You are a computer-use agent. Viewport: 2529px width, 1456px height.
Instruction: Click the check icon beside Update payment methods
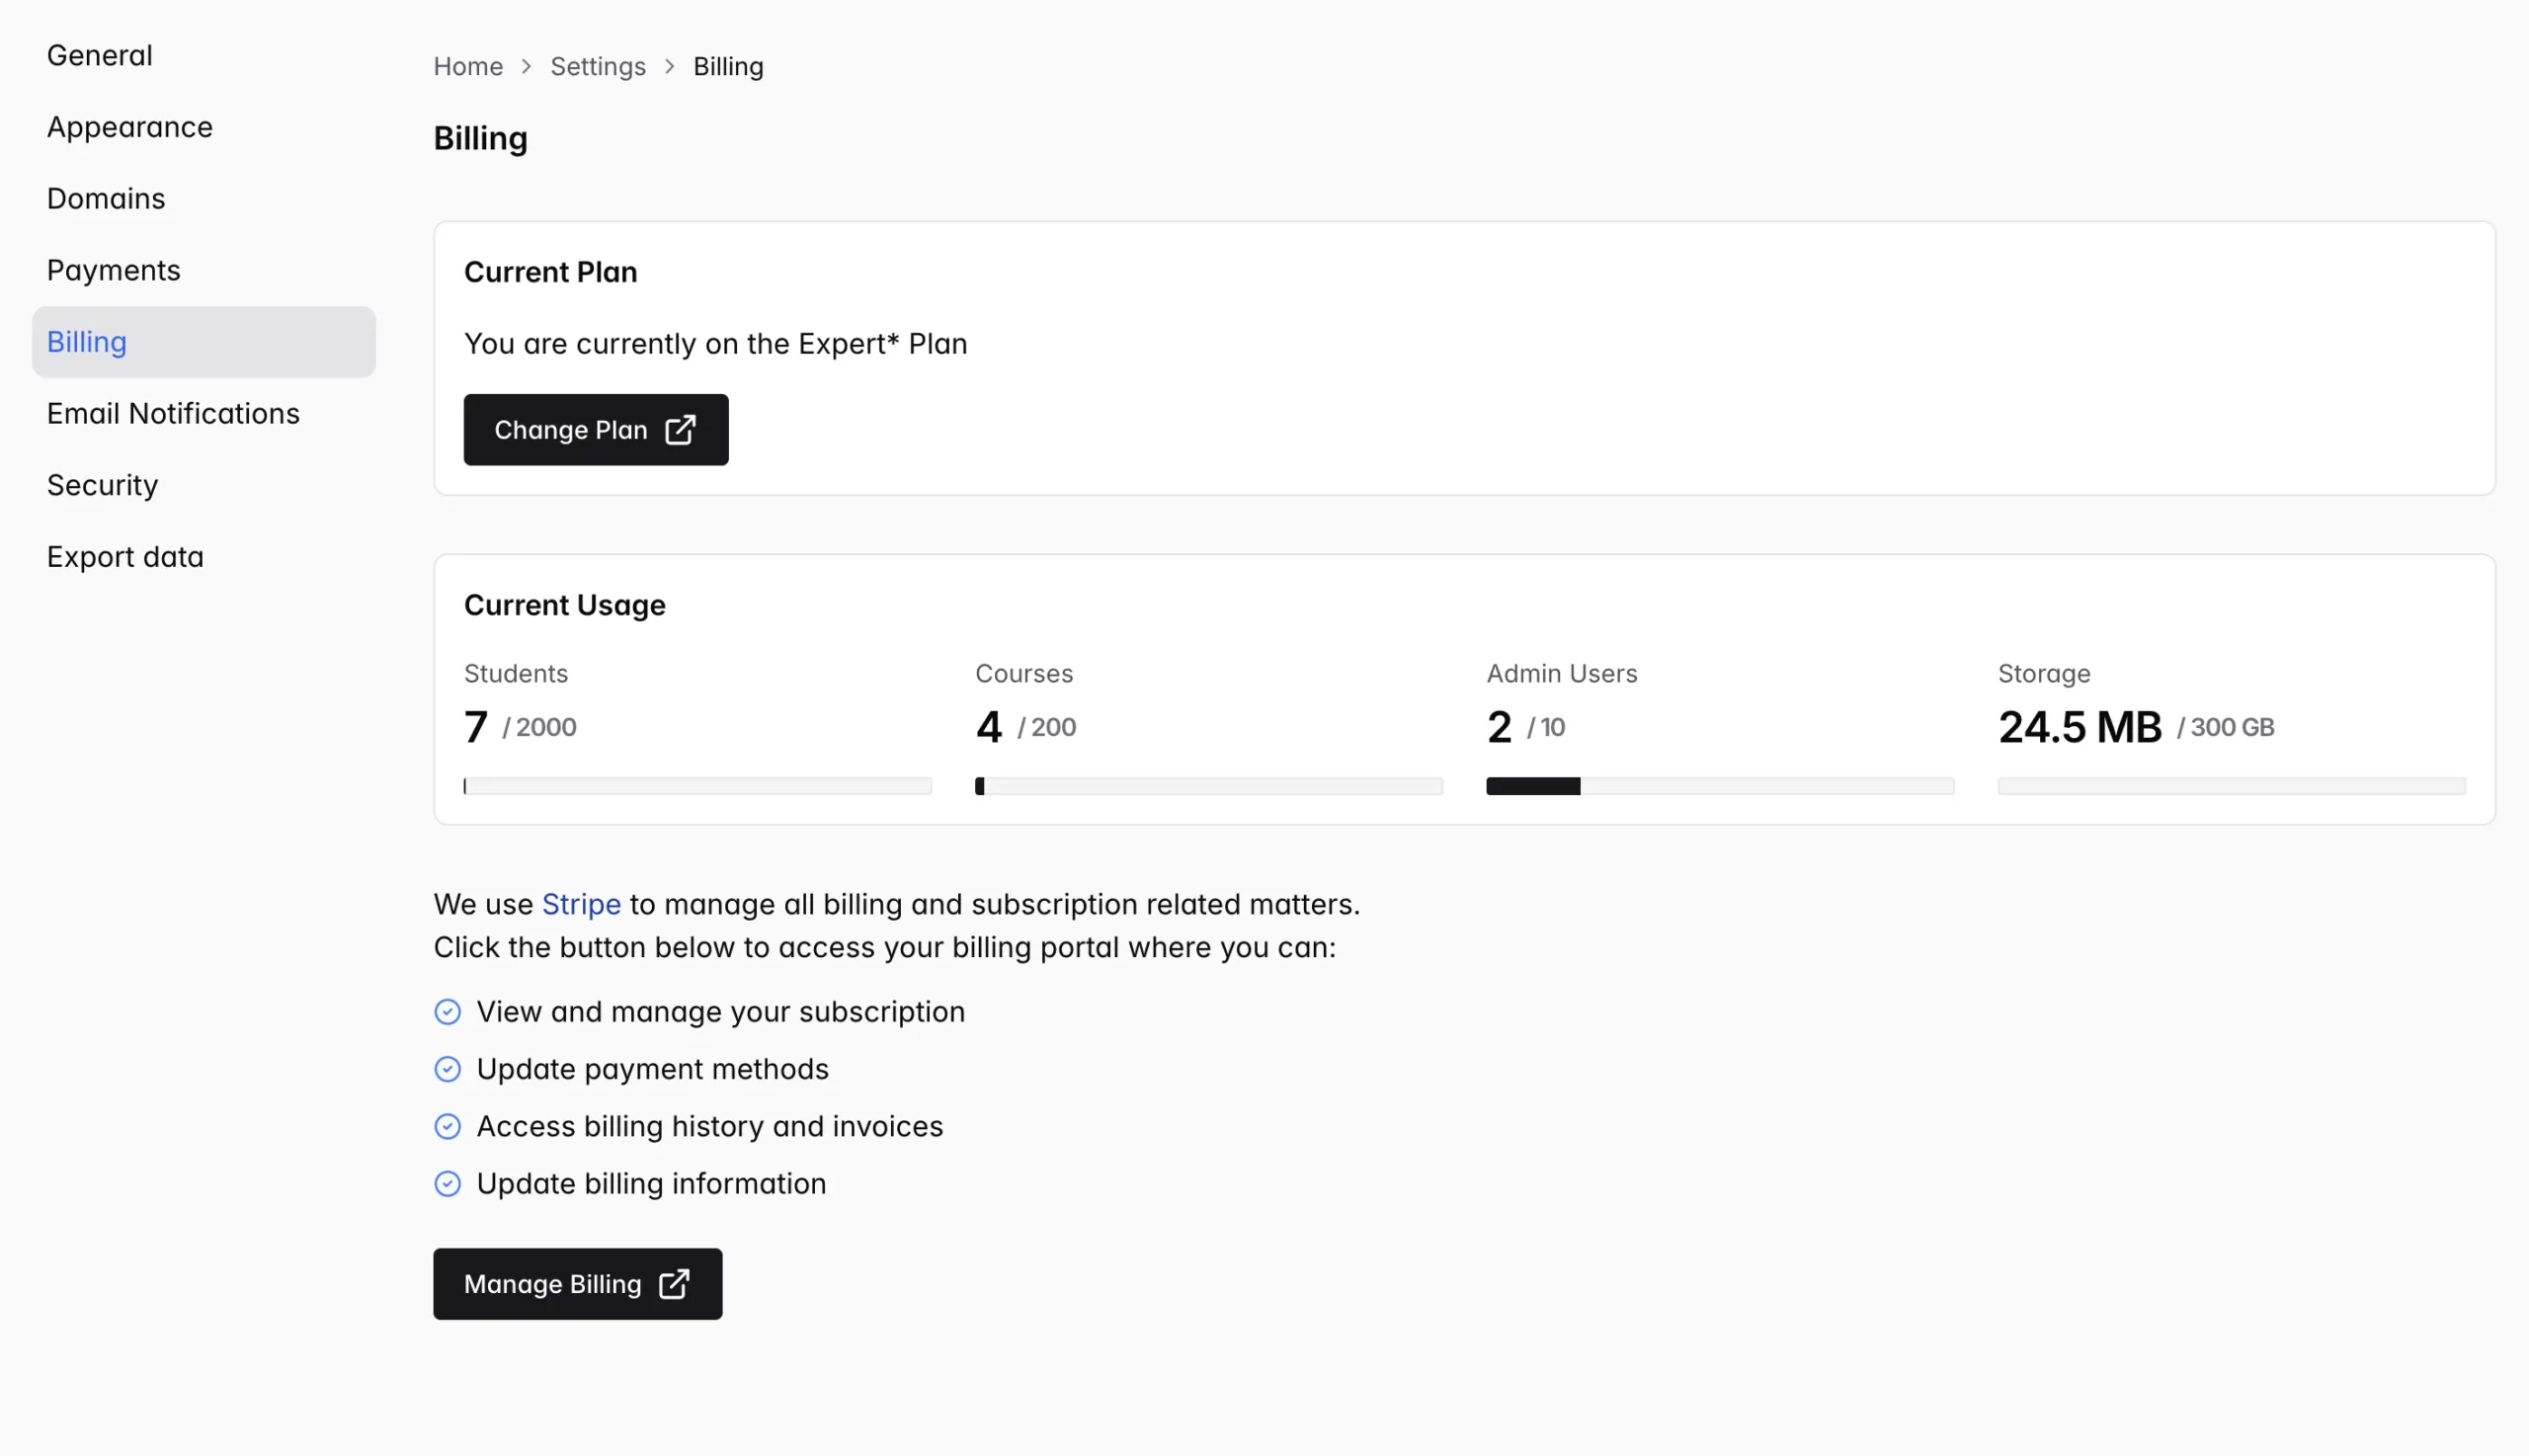pos(448,1069)
